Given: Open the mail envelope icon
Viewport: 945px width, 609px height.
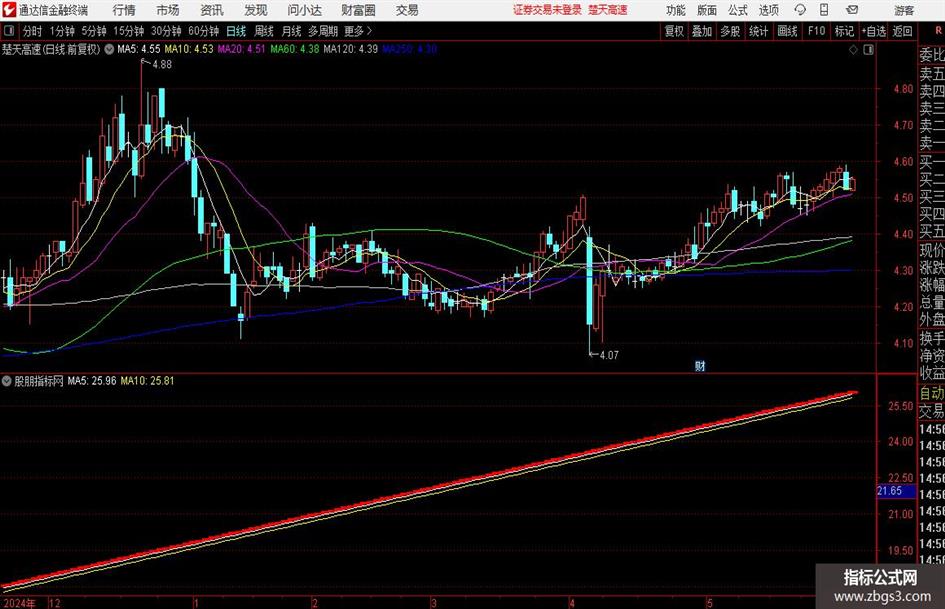Looking at the screenshot, I should tap(852, 10).
